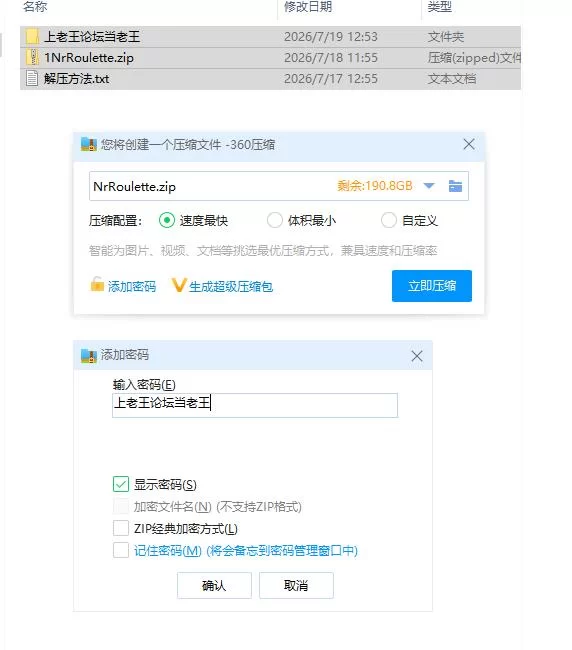Enable ZIP经典加密方式 checkbox
This screenshot has height=650, width=572.
pyautogui.click(x=121, y=528)
